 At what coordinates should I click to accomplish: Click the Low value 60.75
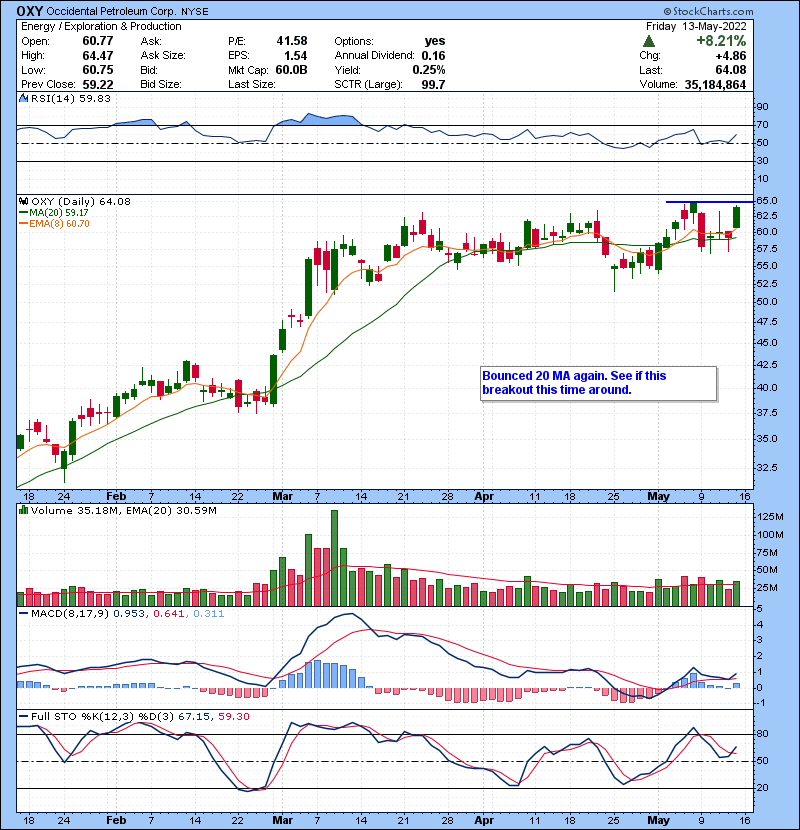[x=98, y=70]
